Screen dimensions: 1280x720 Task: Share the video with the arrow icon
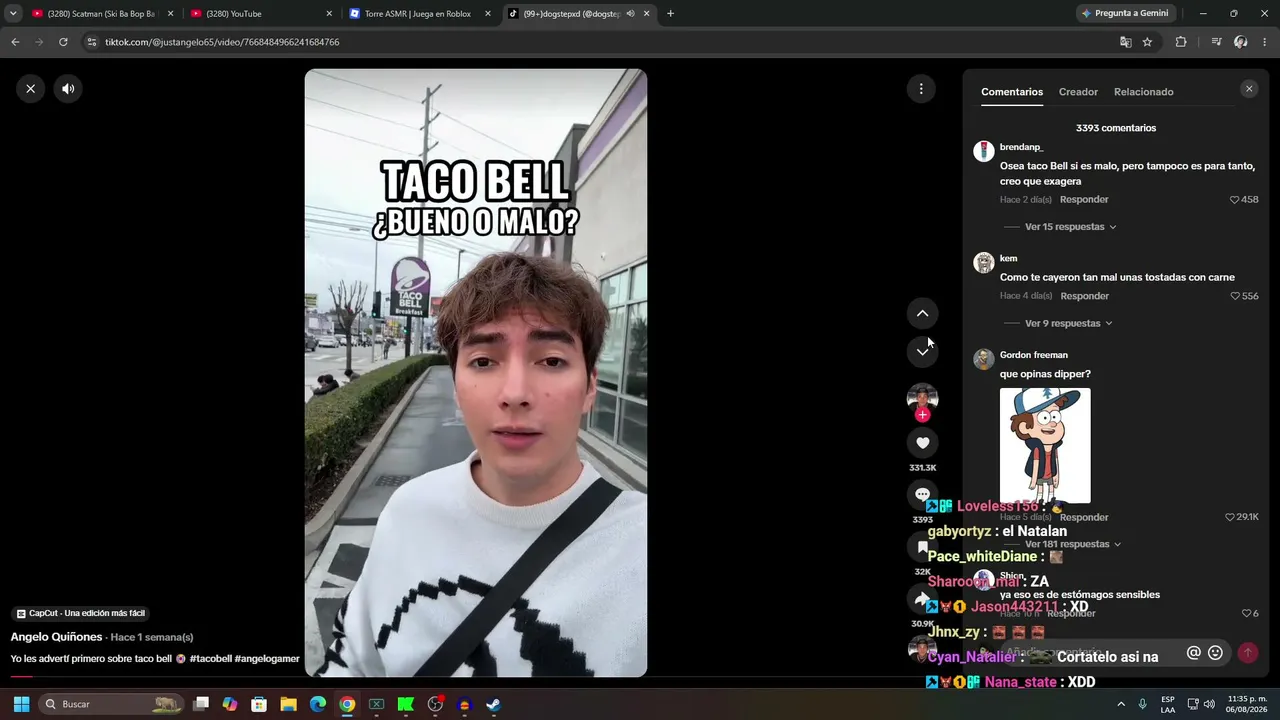tap(922, 599)
